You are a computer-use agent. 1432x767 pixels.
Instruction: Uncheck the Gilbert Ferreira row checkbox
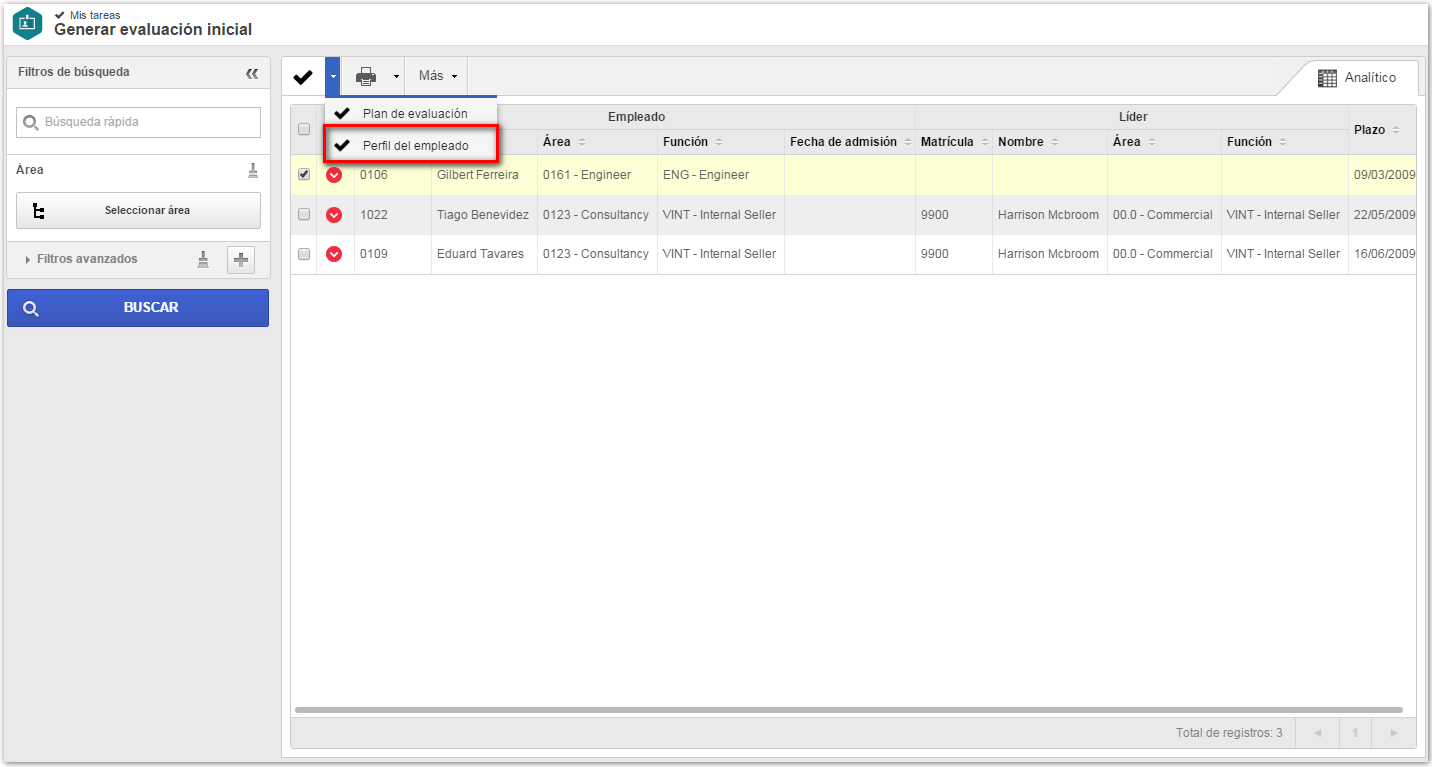pos(304,174)
